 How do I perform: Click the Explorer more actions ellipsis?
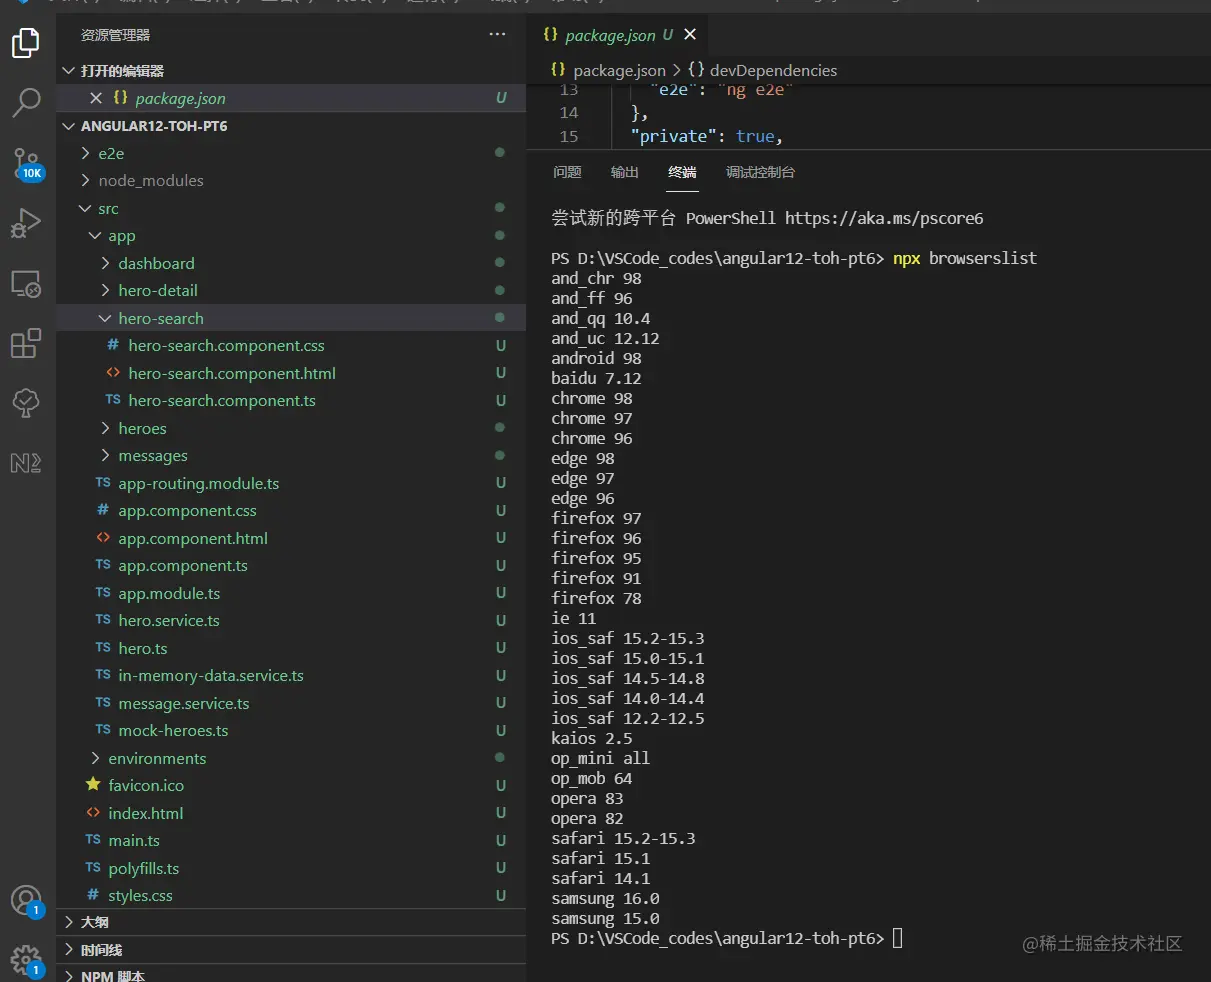click(497, 35)
